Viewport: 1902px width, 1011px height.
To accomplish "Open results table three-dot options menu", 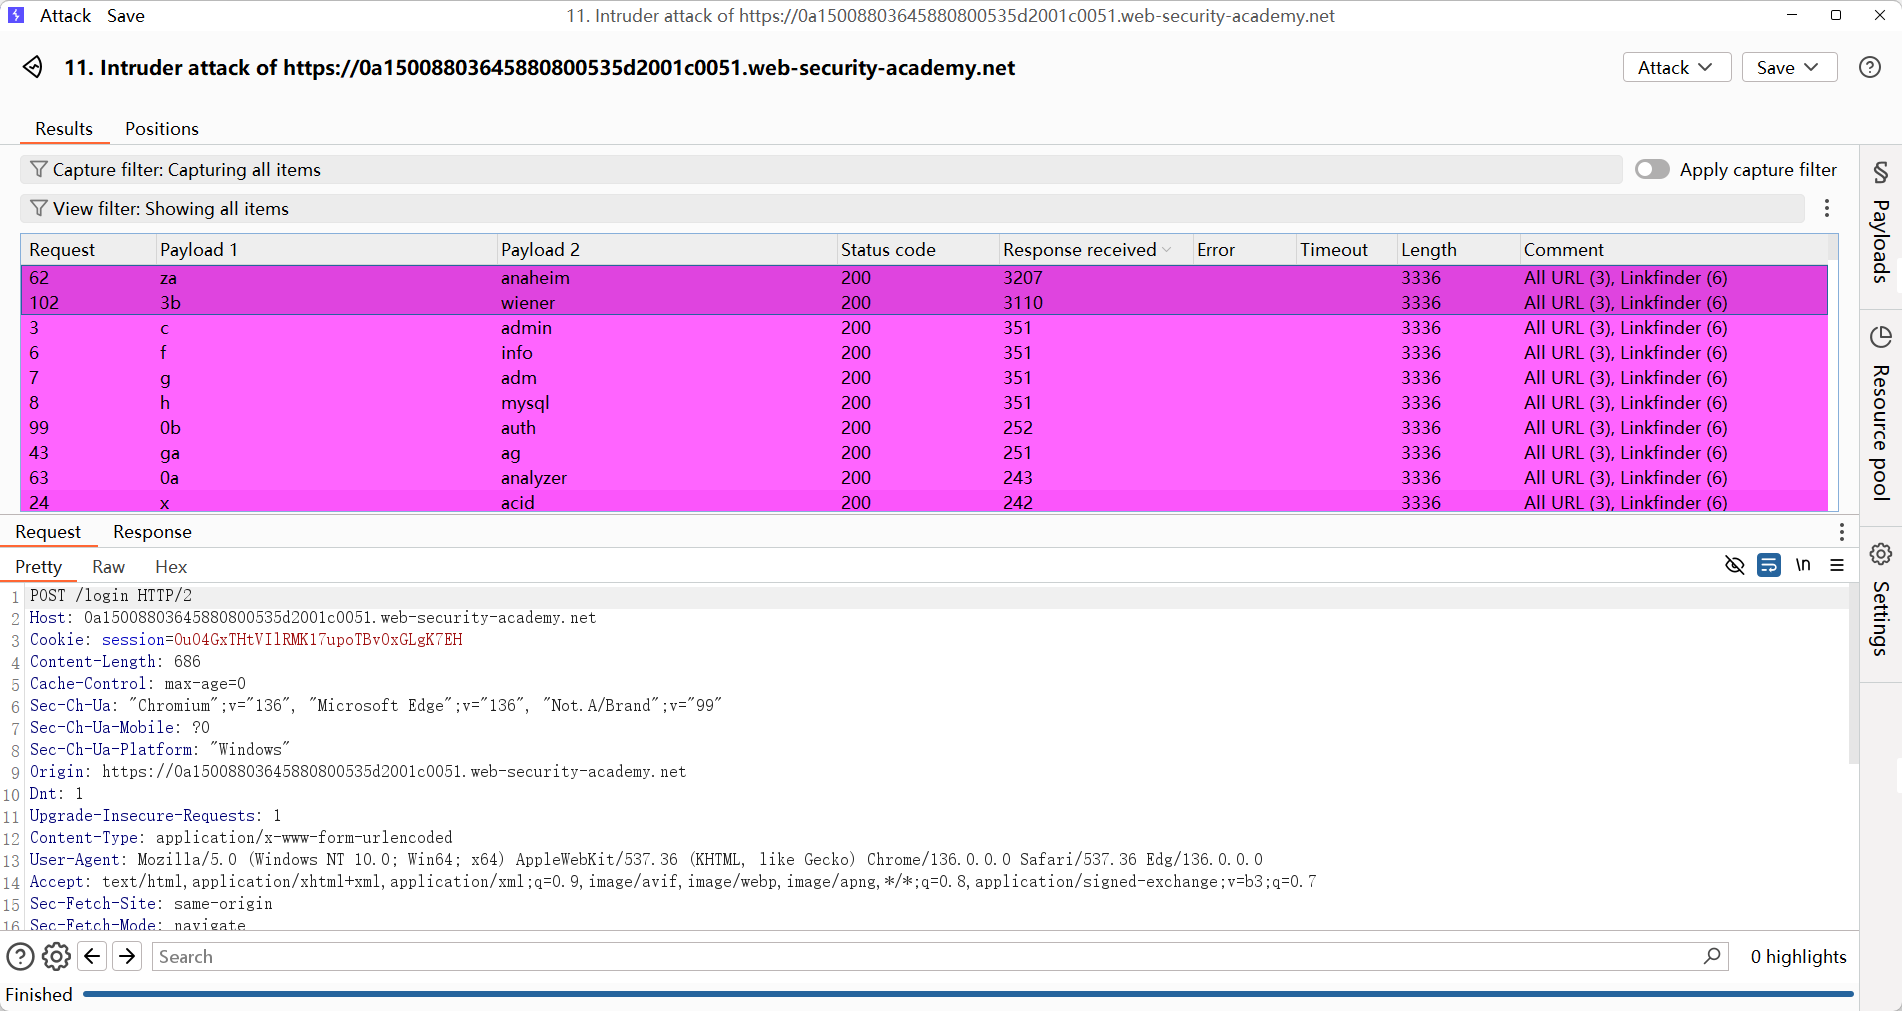I will [1826, 208].
